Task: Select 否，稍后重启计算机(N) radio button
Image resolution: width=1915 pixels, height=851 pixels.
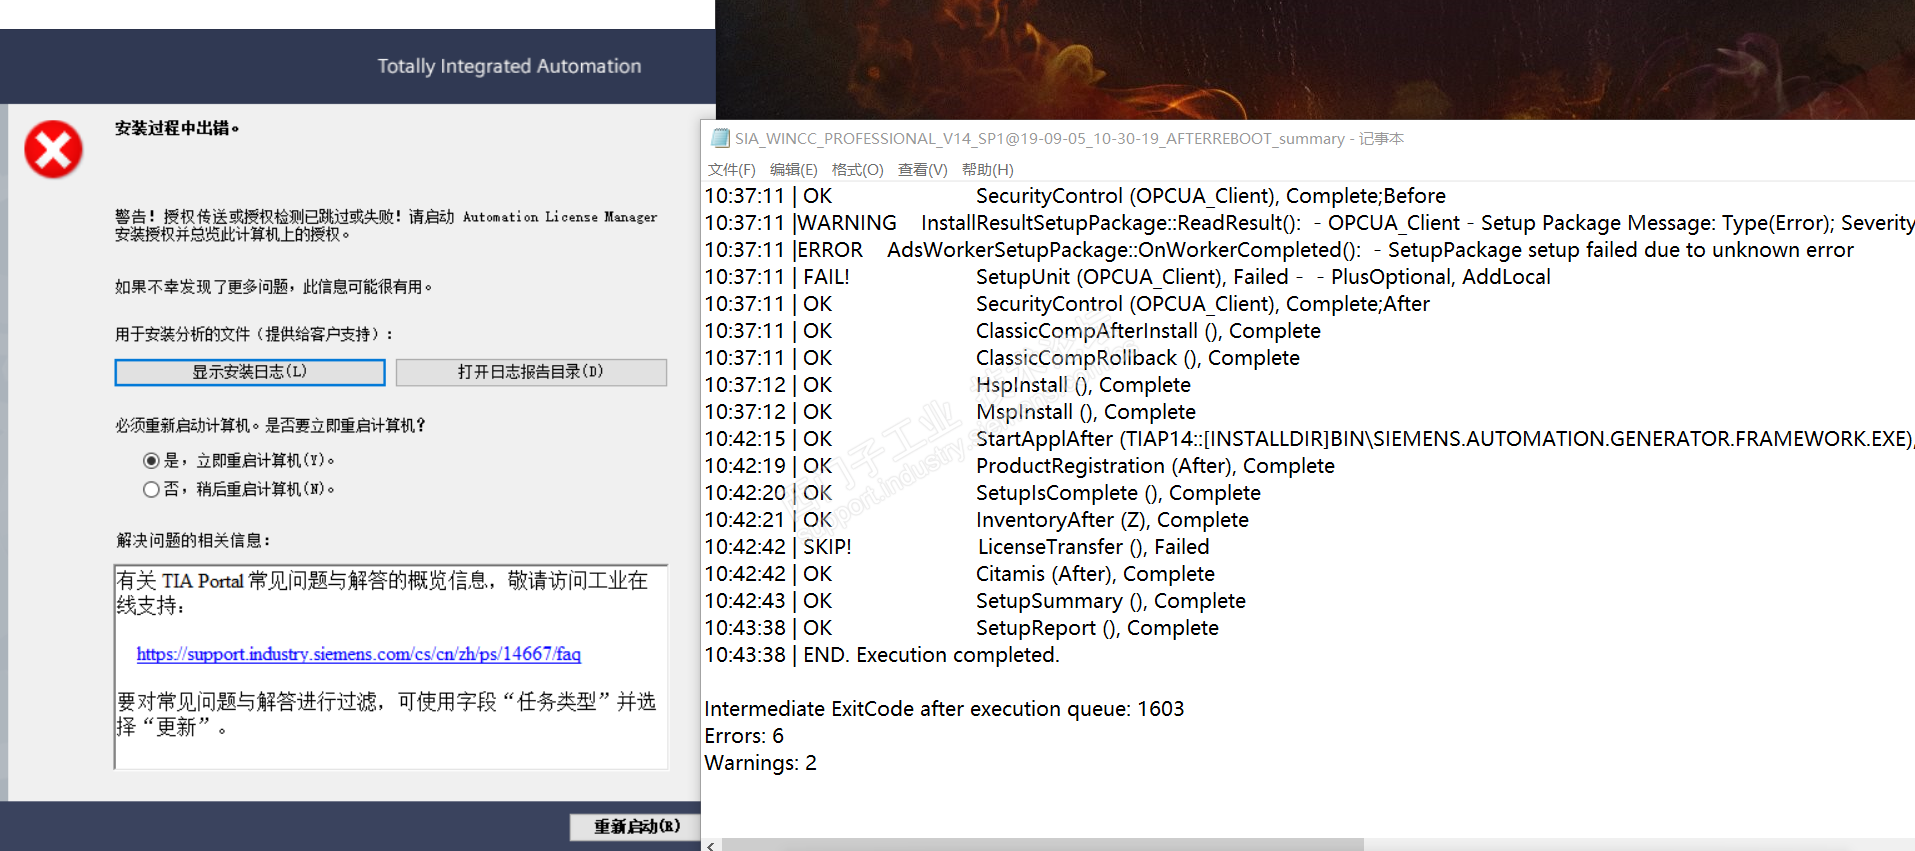Action: click(x=151, y=490)
